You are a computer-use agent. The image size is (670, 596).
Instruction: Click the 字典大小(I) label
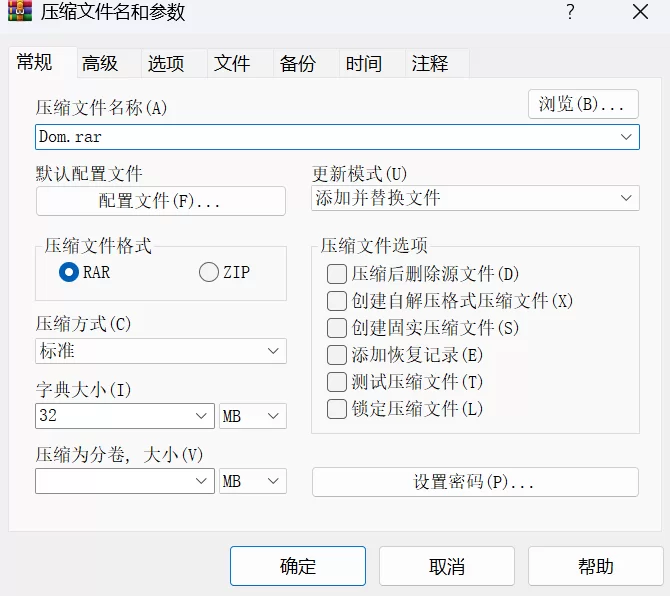(83, 390)
